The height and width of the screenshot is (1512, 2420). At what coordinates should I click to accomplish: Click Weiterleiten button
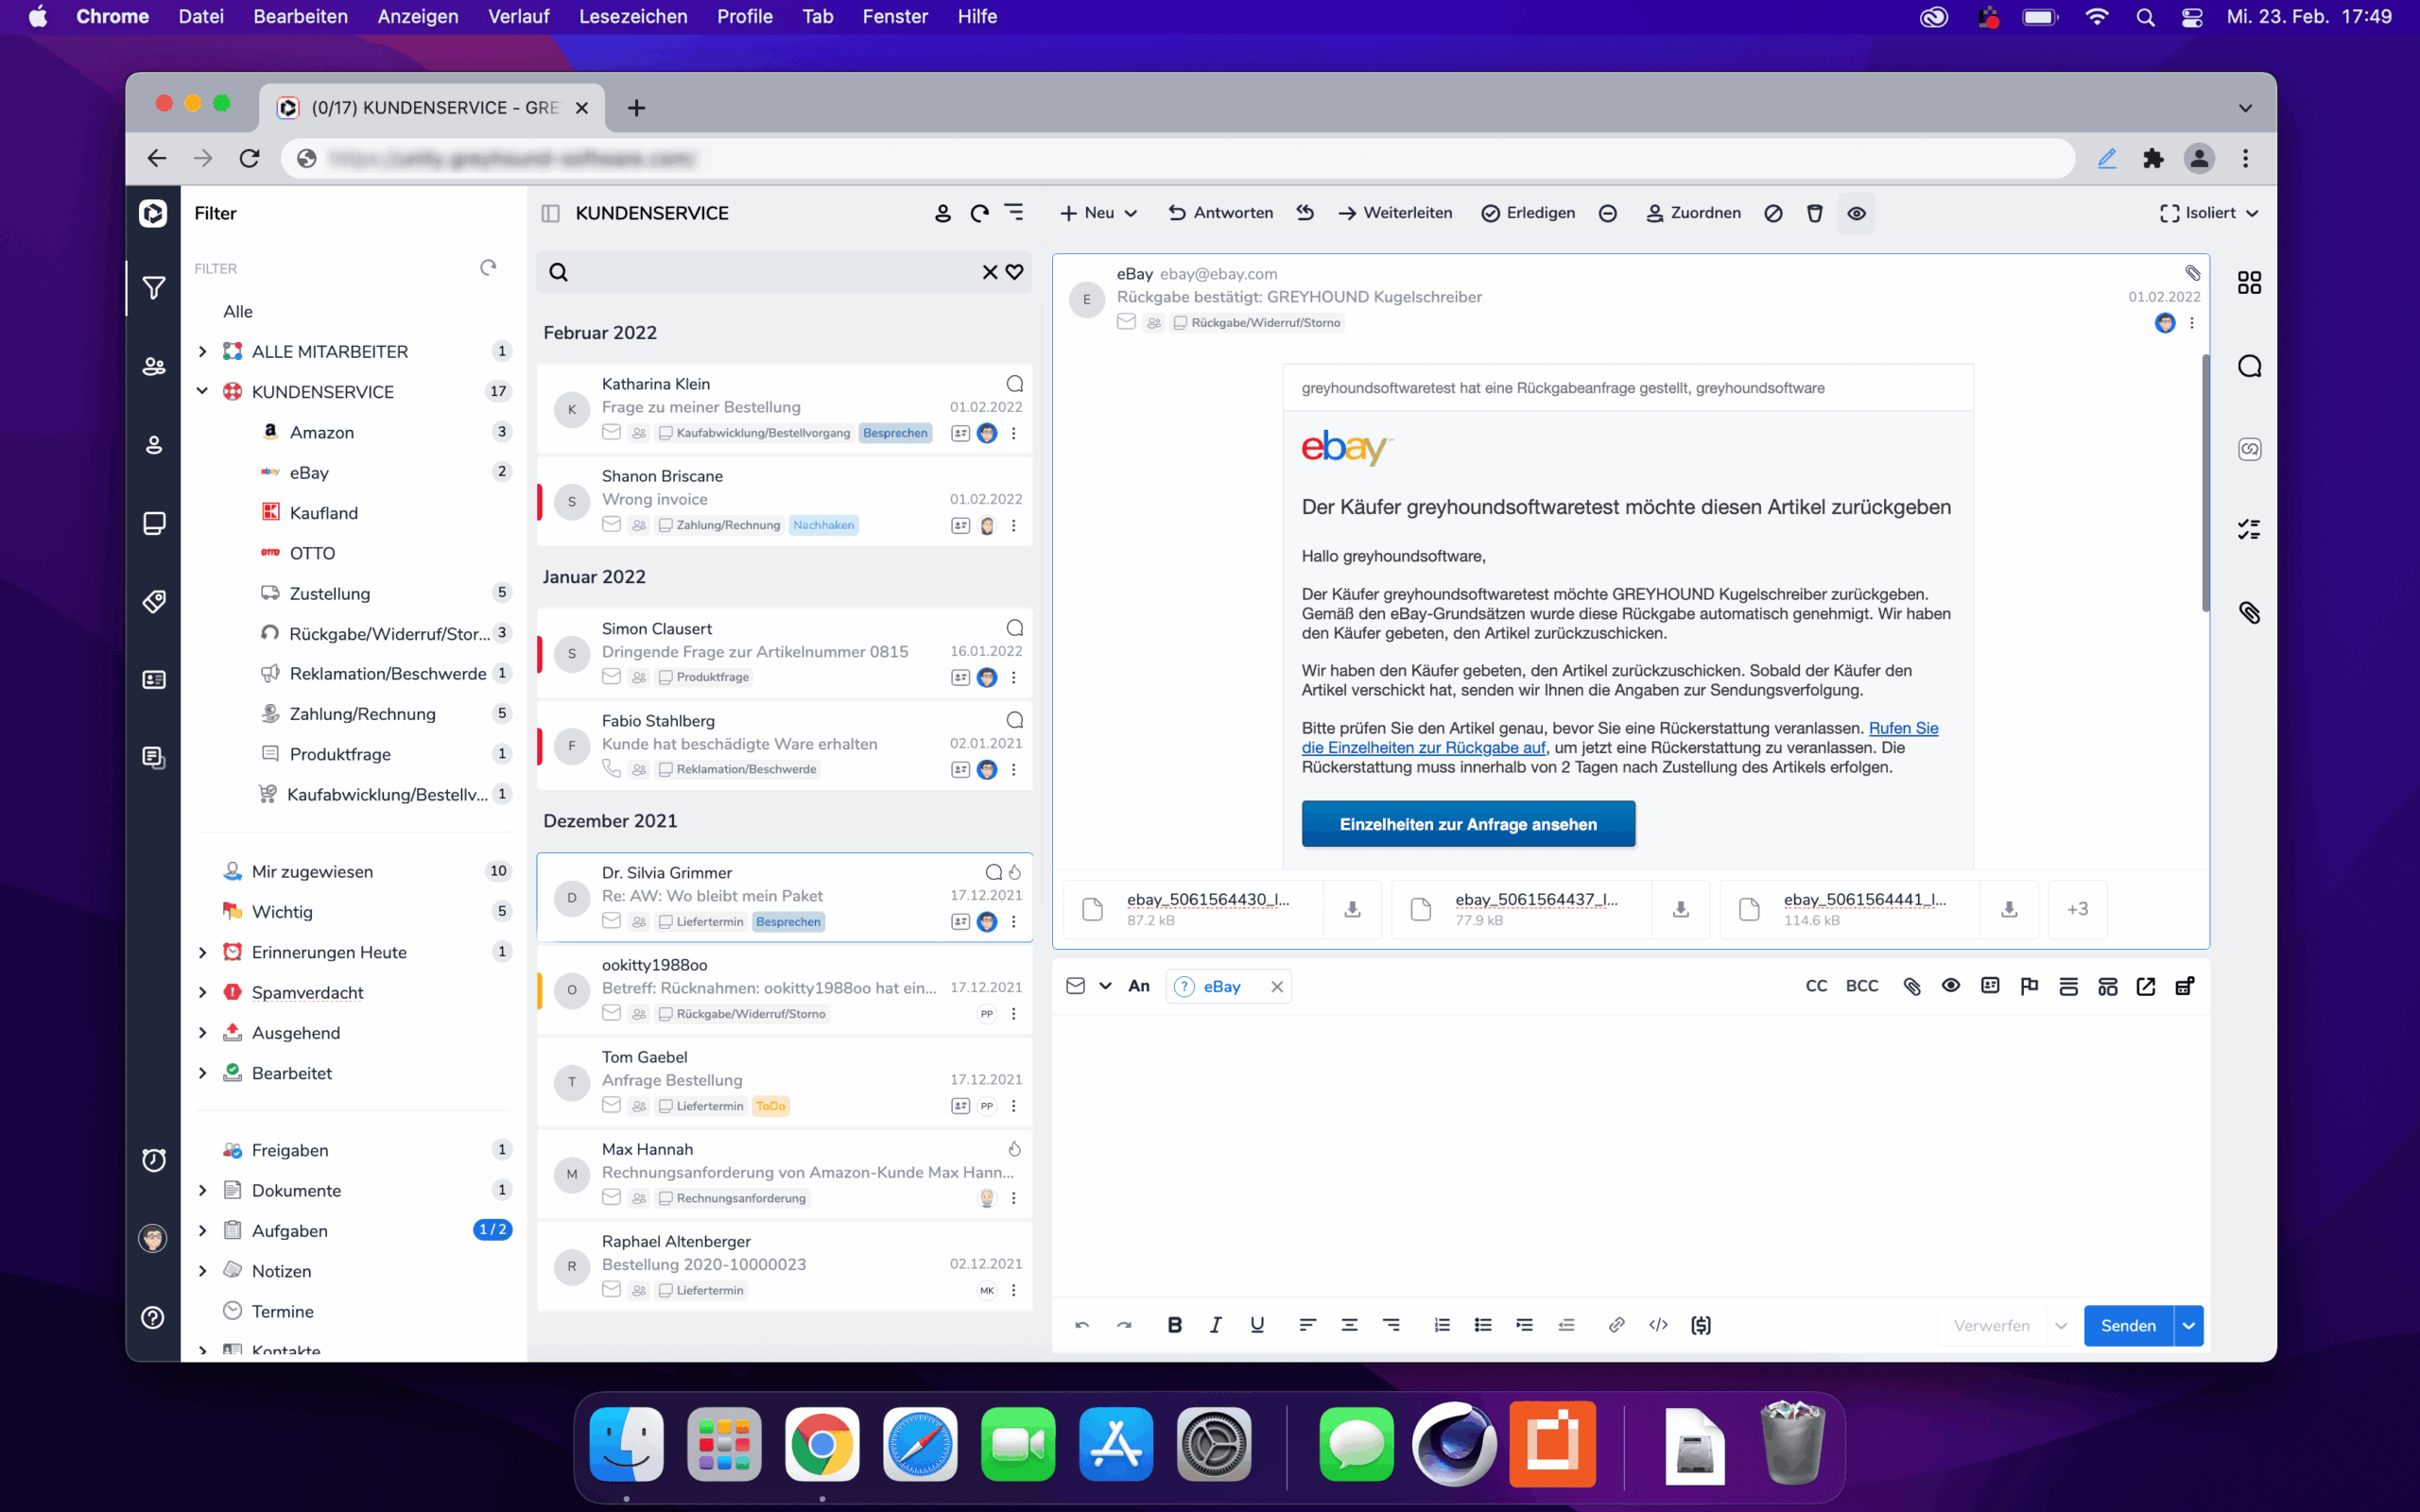(x=1395, y=213)
